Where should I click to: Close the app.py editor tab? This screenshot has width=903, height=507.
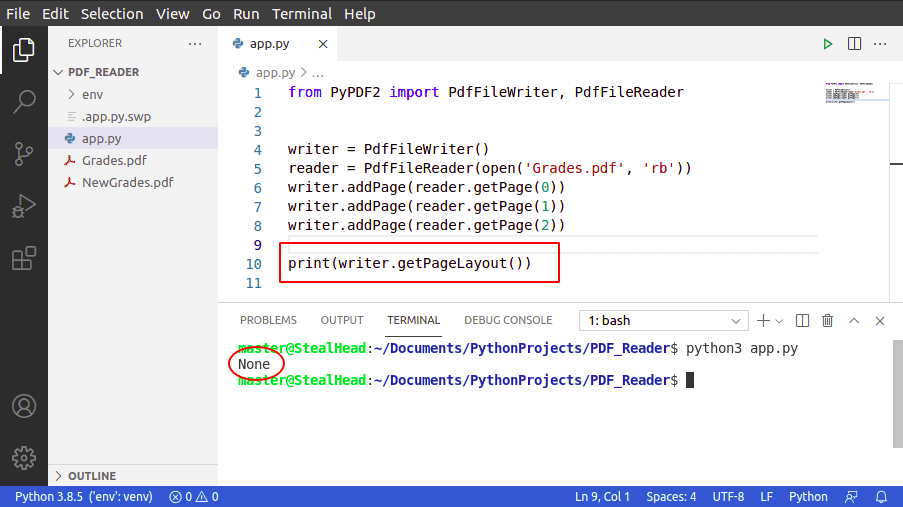coord(323,44)
